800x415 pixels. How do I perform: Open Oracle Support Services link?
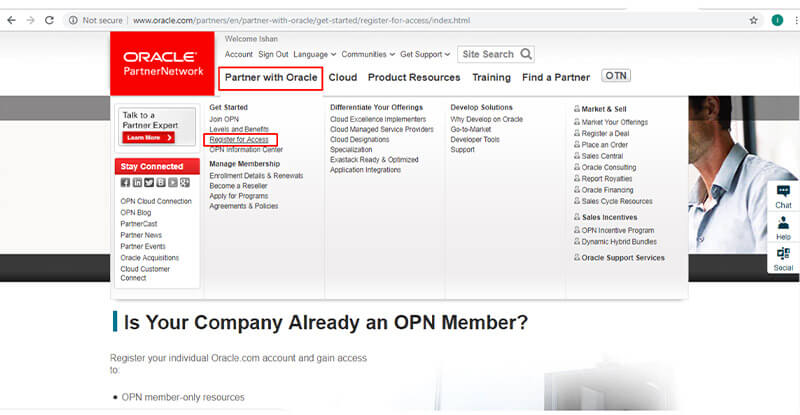pyautogui.click(x=623, y=258)
